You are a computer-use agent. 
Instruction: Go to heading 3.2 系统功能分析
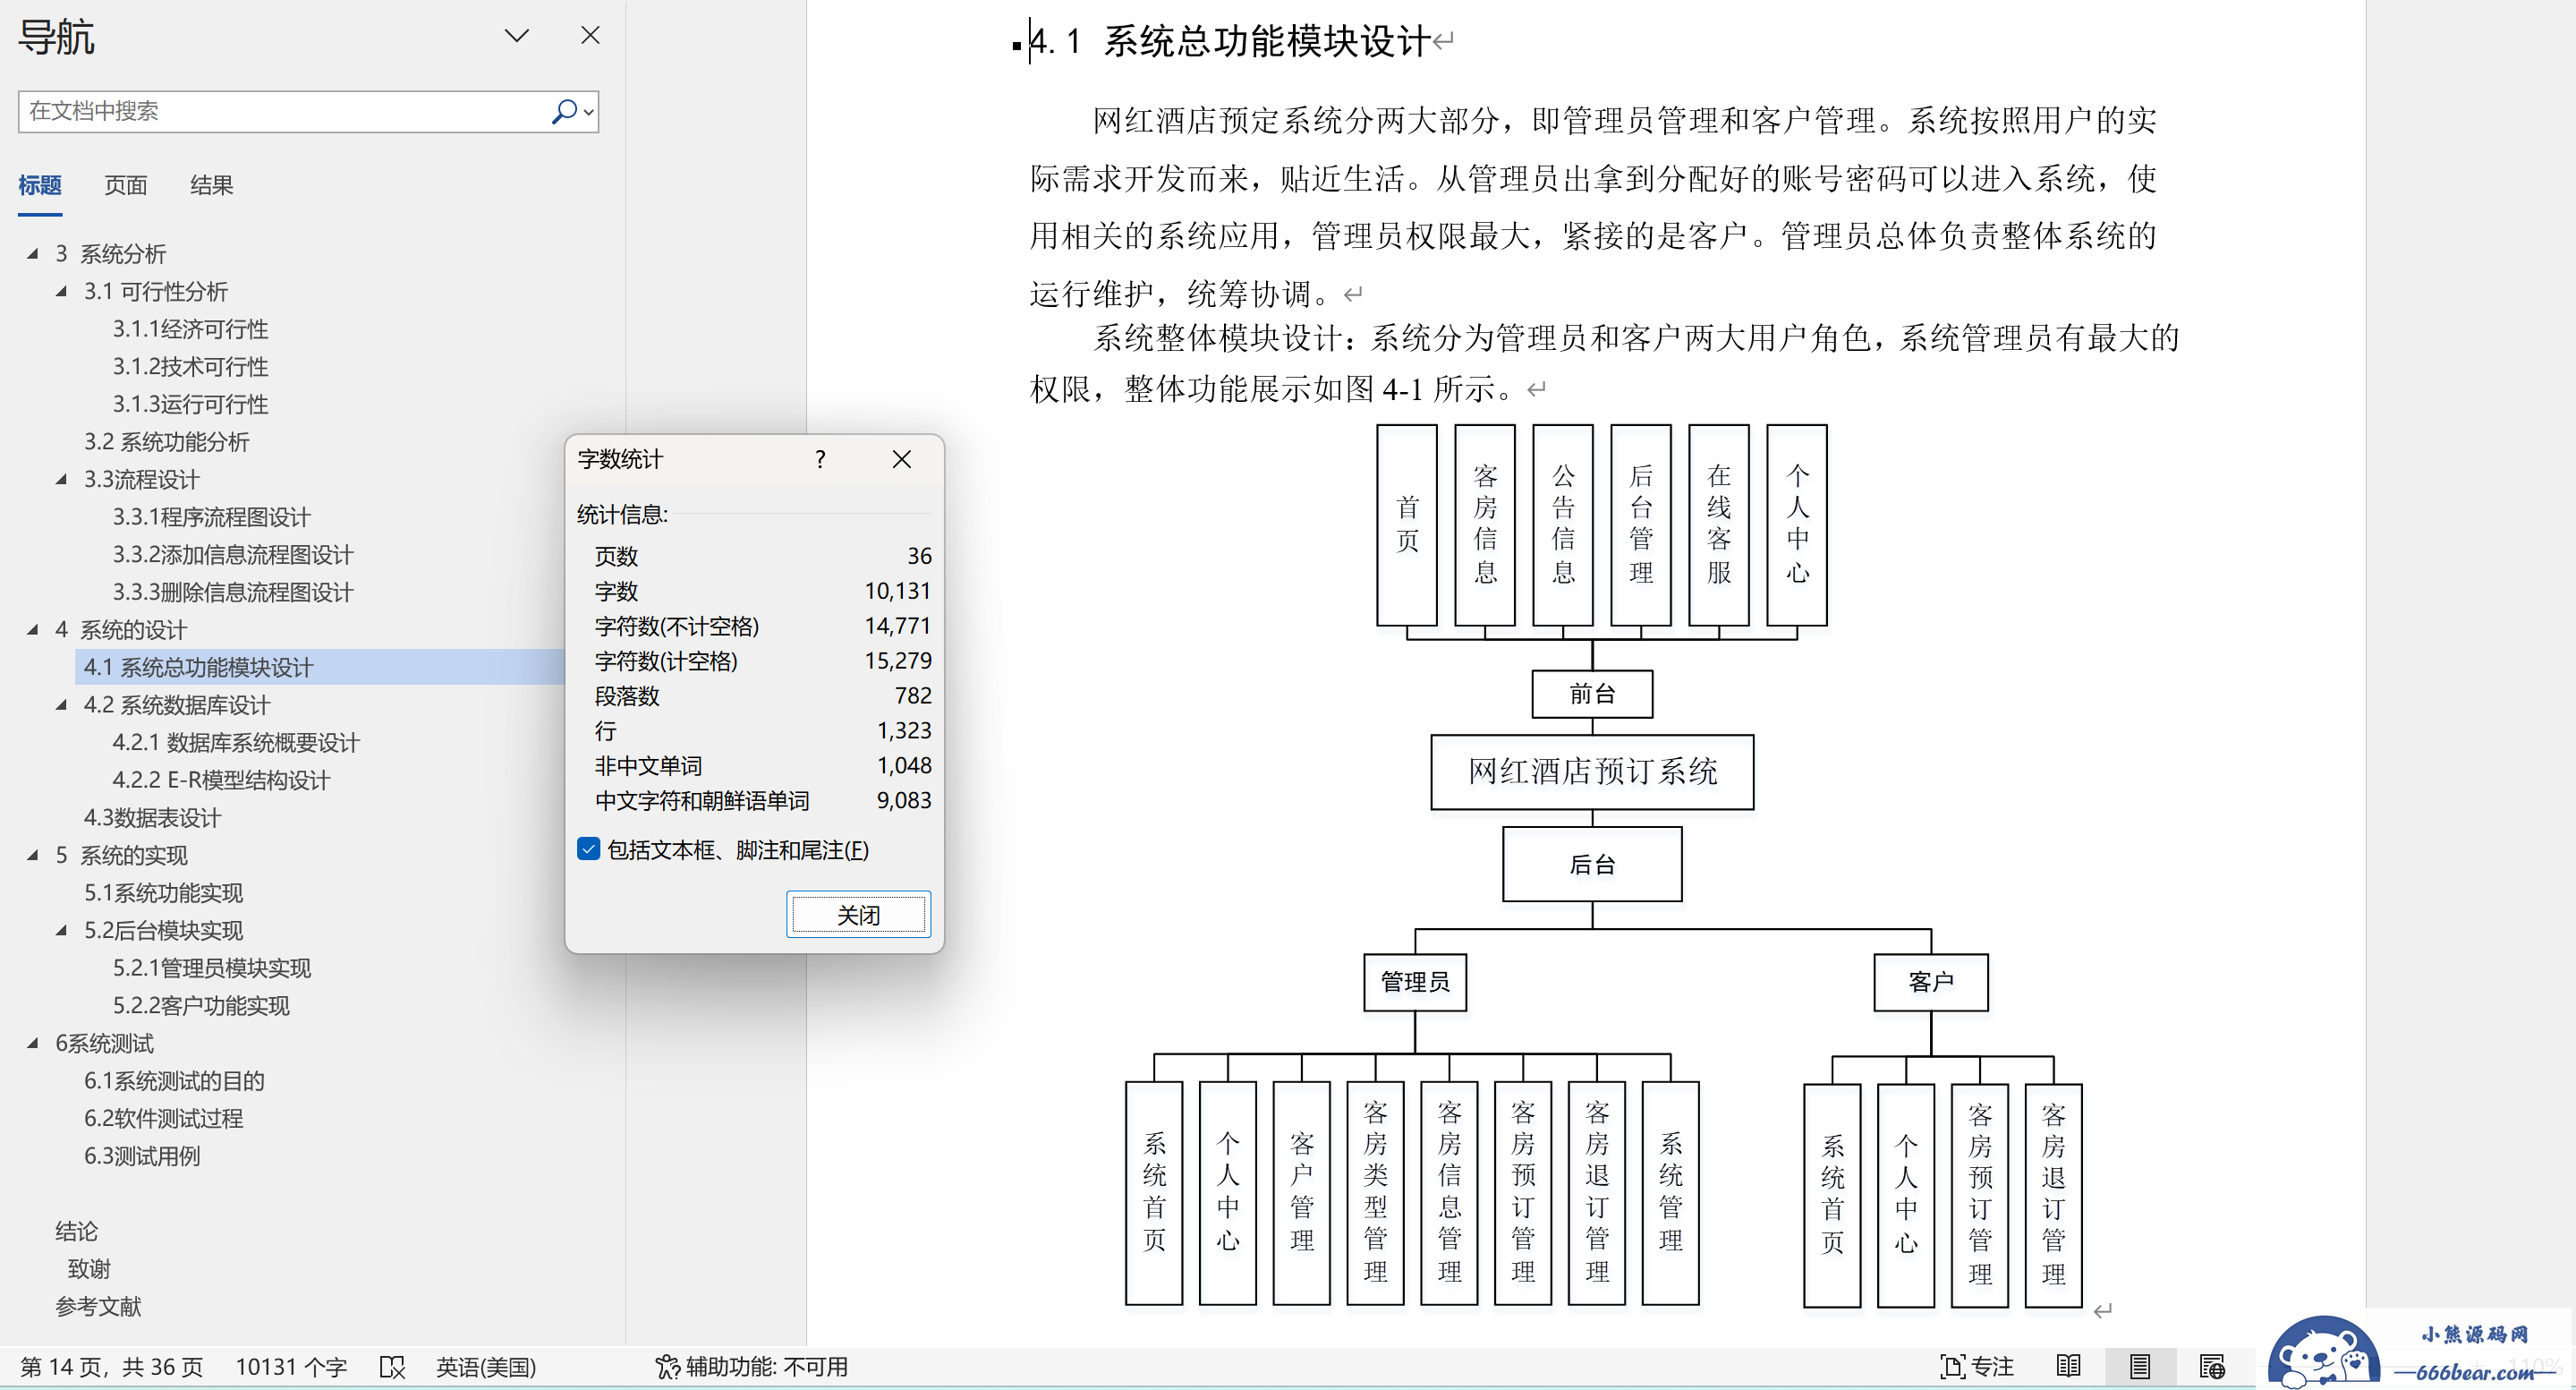tap(166, 442)
